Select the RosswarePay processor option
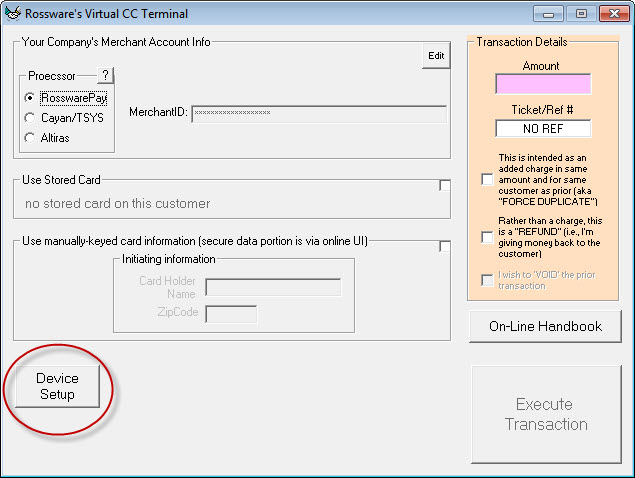 click(30, 98)
